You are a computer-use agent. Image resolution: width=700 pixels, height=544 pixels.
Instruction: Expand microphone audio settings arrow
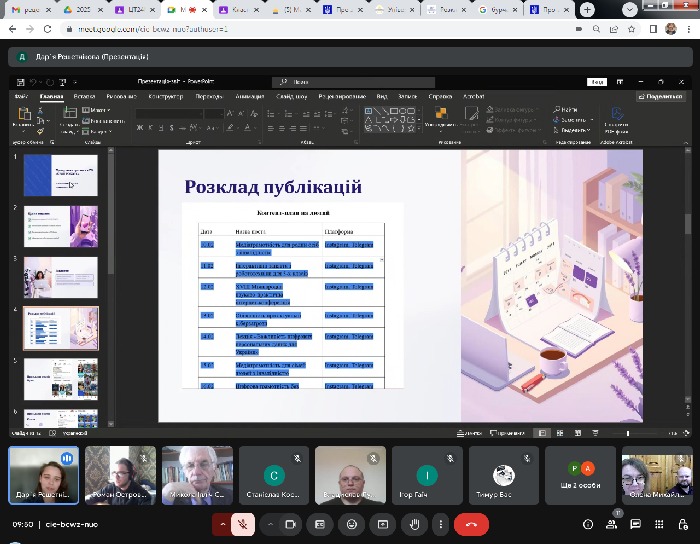point(221,524)
